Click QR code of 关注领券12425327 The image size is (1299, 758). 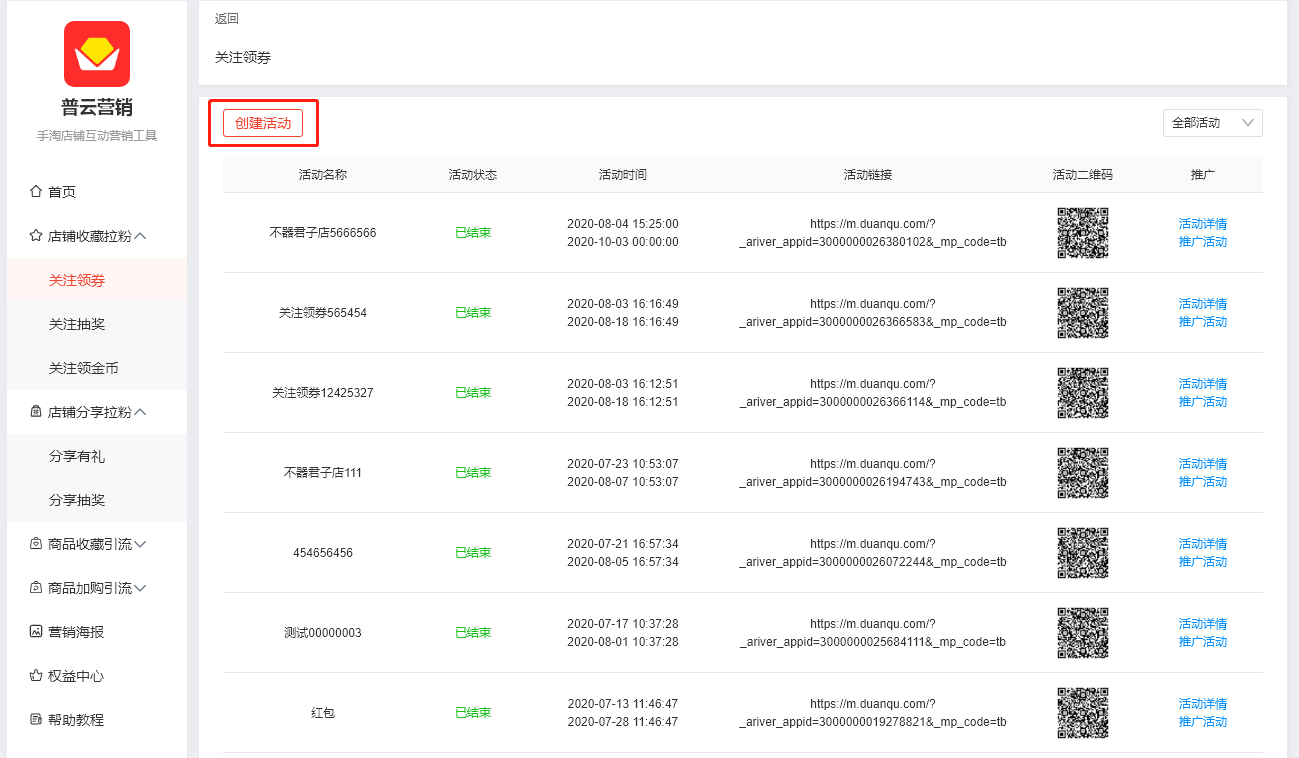[x=1083, y=393]
